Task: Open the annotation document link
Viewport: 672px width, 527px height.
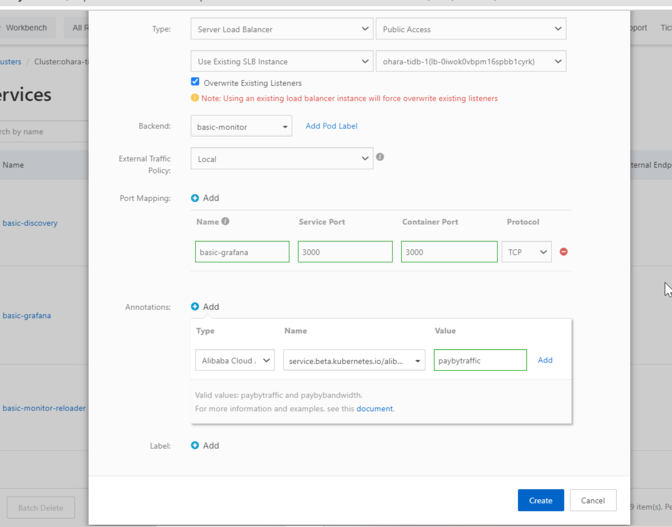Action: click(374, 408)
